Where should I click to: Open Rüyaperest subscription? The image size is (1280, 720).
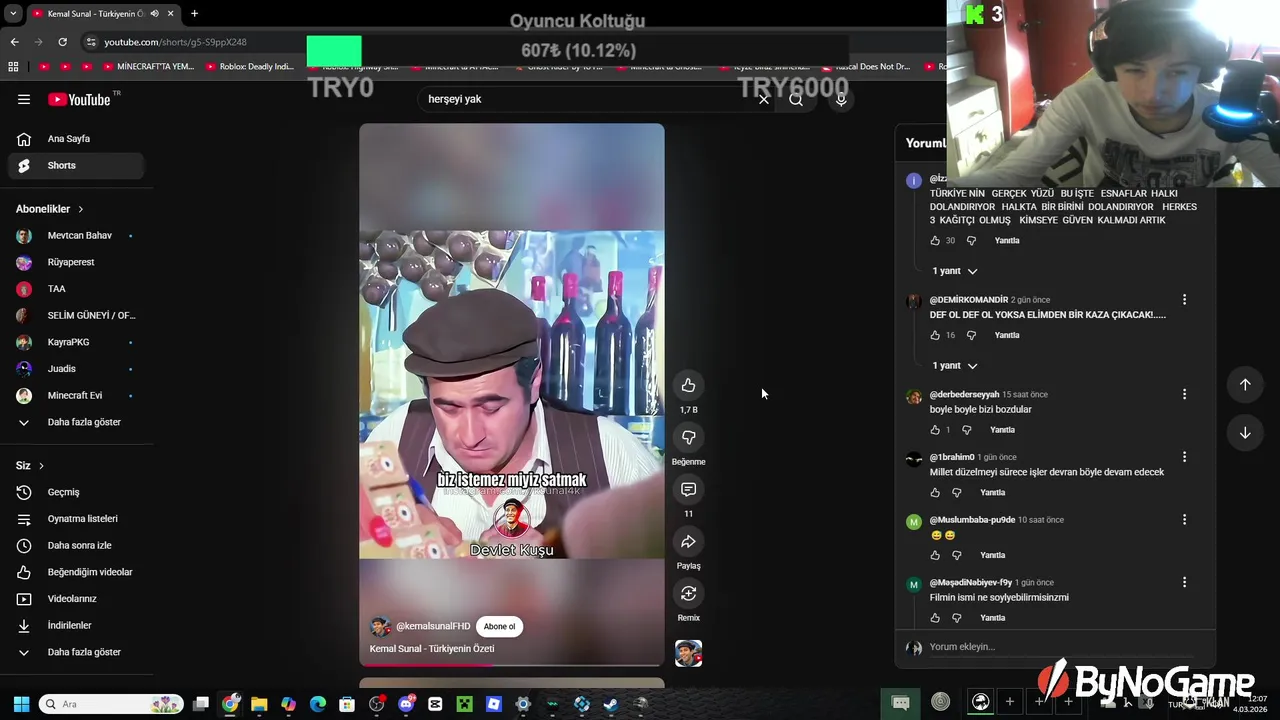(76, 262)
